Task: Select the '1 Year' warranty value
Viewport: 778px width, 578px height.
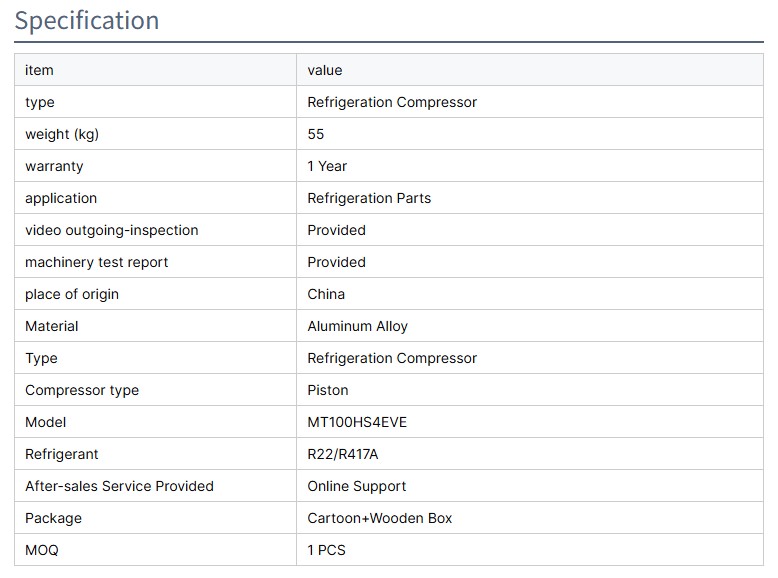Action: click(x=327, y=166)
